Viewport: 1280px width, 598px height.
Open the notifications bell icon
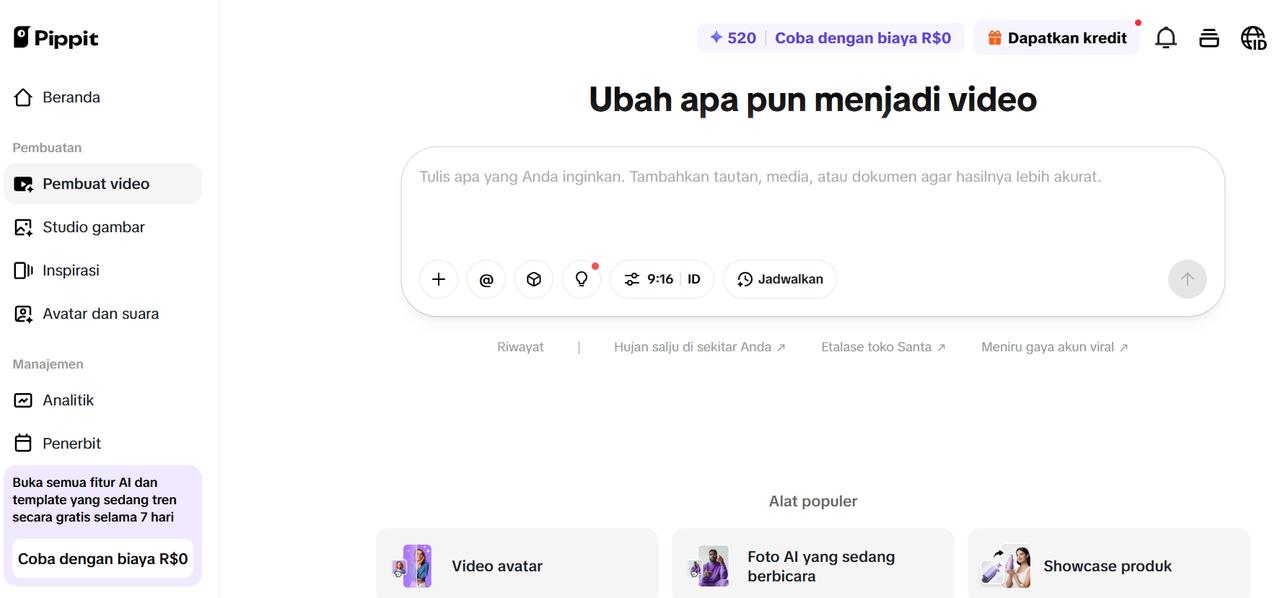1165,36
